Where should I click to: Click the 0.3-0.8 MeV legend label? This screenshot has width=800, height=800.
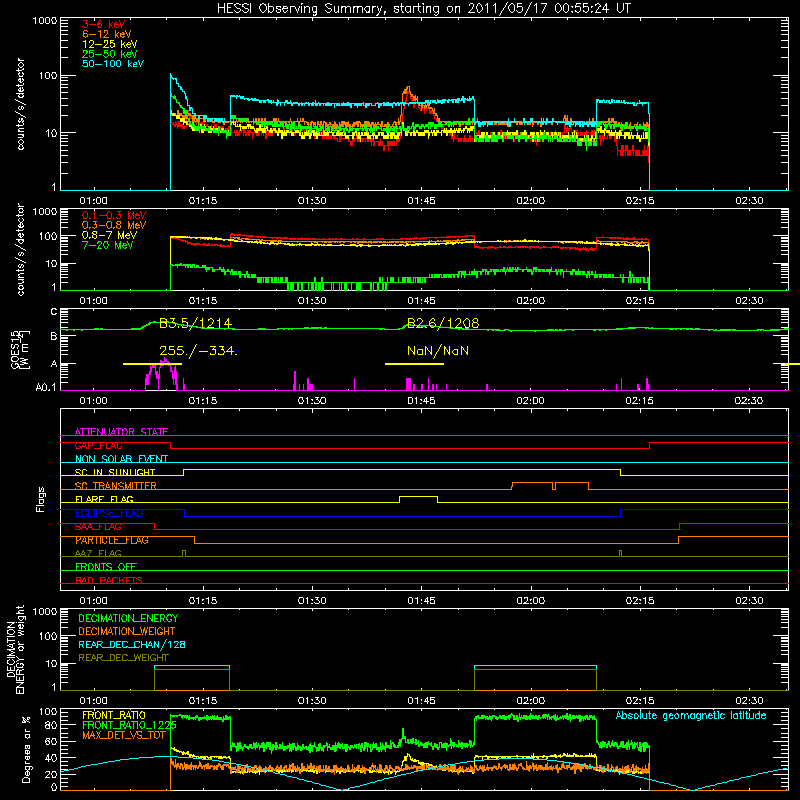tap(114, 226)
